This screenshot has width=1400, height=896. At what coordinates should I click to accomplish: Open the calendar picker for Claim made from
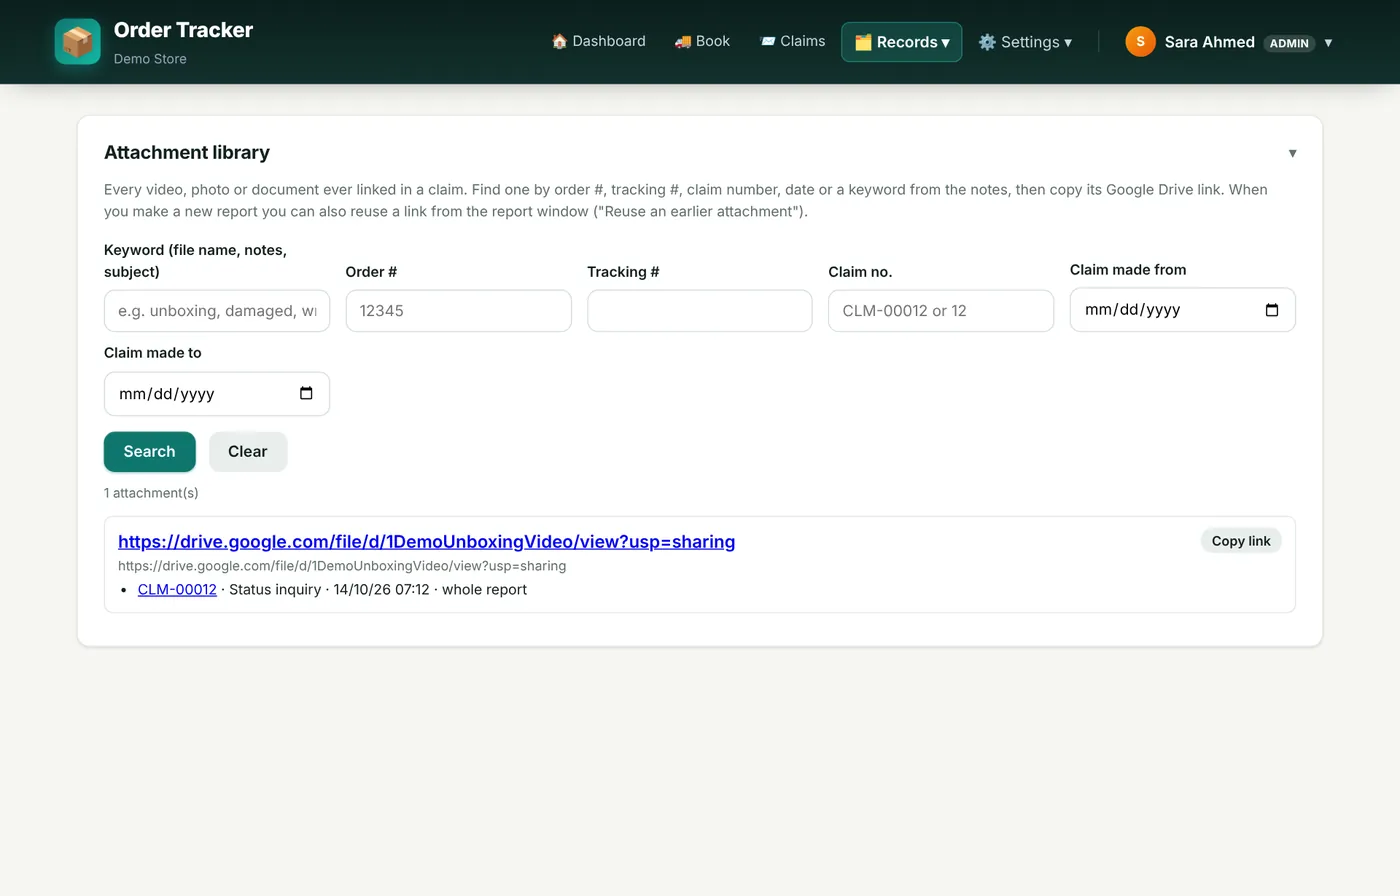tap(1271, 310)
